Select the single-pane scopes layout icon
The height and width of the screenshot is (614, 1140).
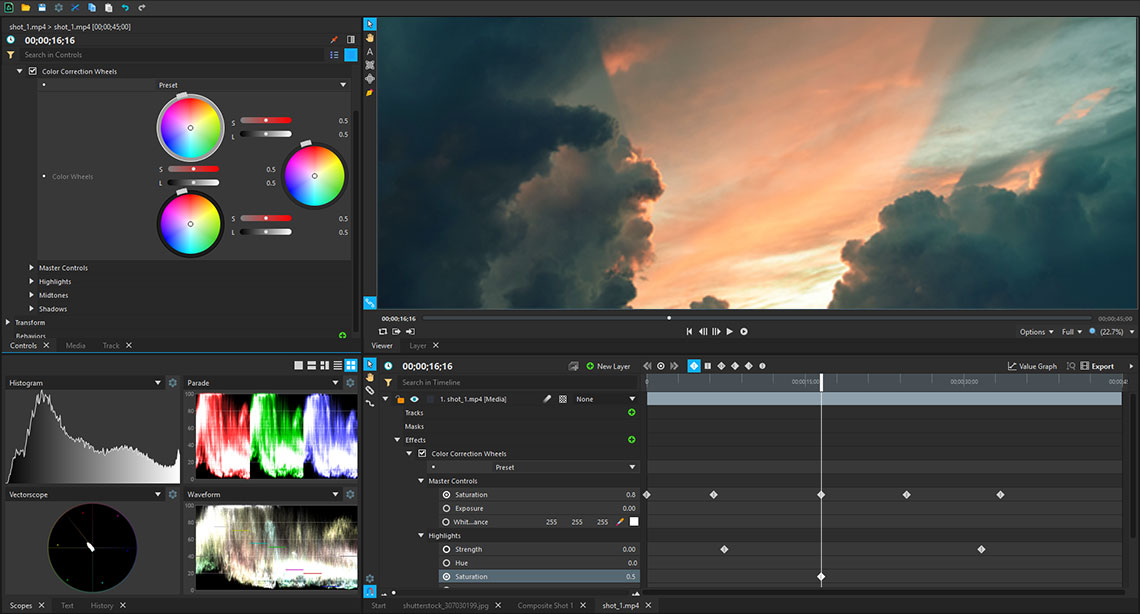tap(299, 365)
